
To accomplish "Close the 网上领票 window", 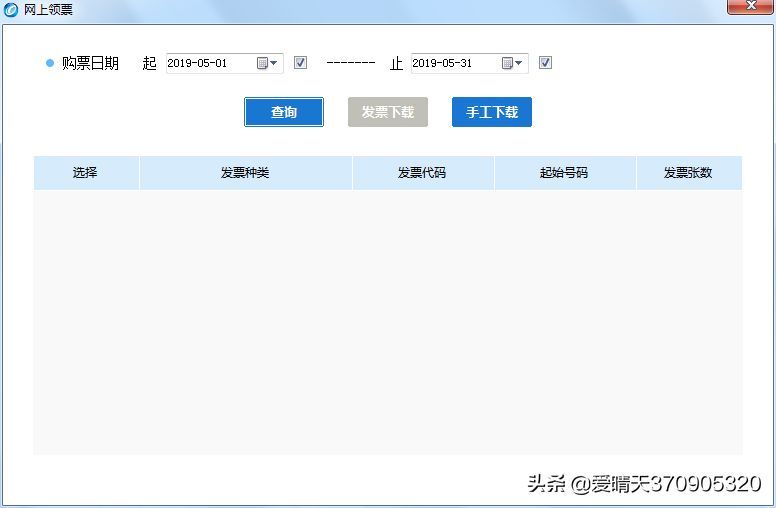I will click(x=750, y=6).
